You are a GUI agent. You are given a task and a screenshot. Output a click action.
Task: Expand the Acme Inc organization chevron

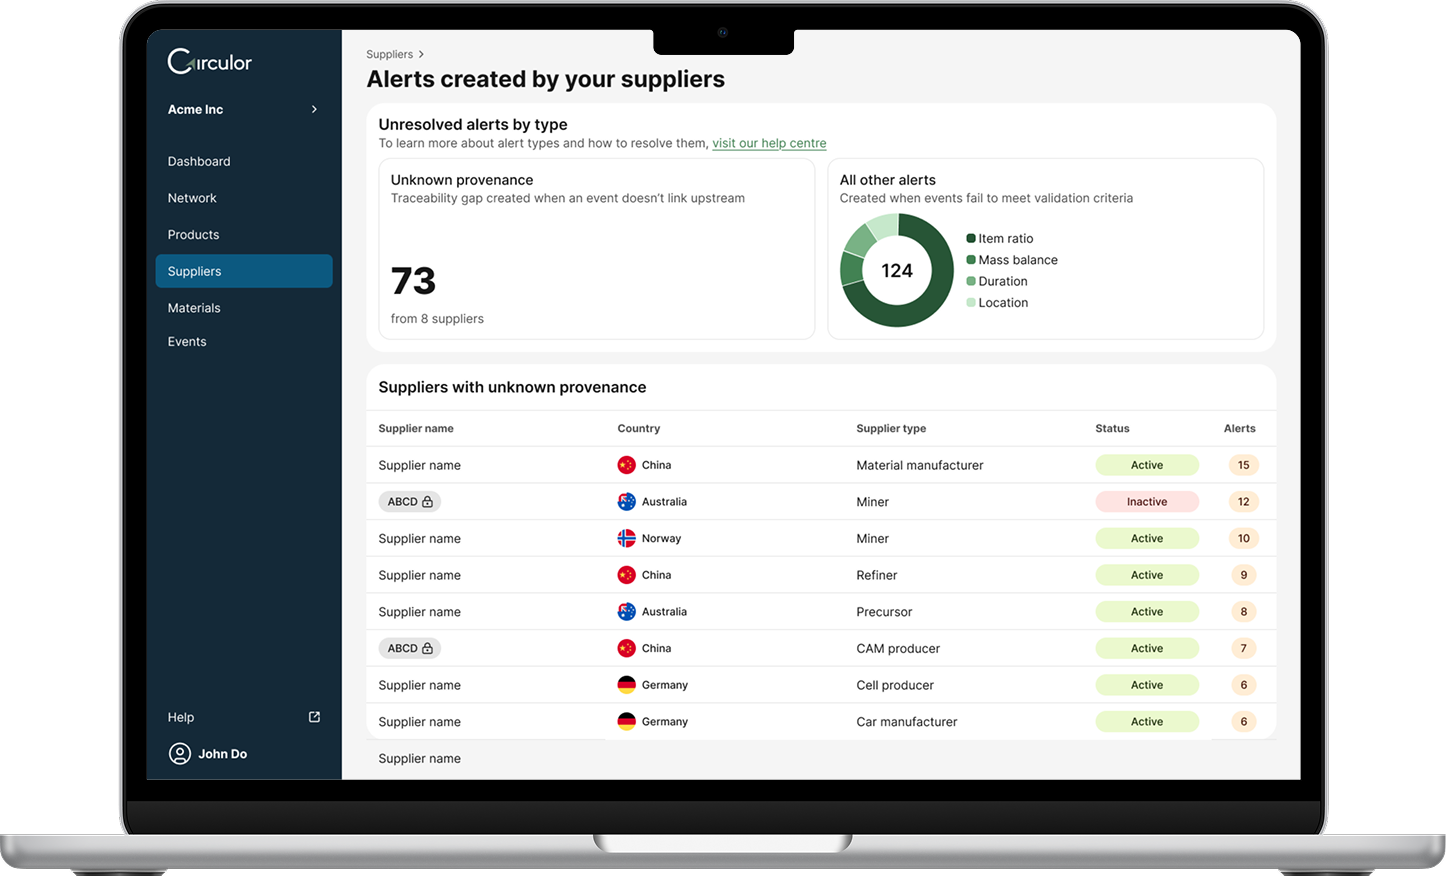click(314, 109)
